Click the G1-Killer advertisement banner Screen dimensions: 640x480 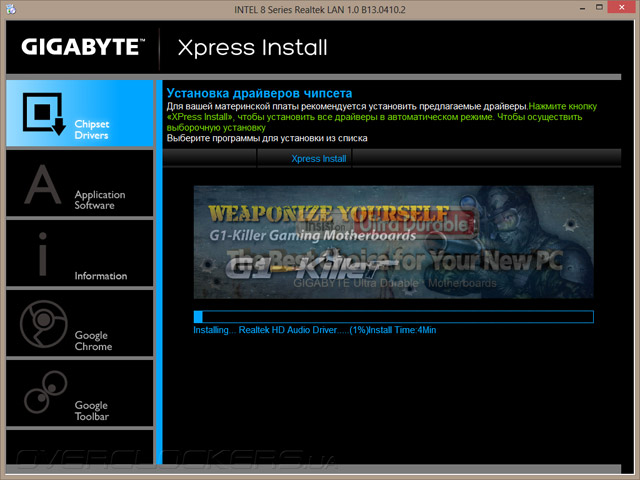(393, 242)
